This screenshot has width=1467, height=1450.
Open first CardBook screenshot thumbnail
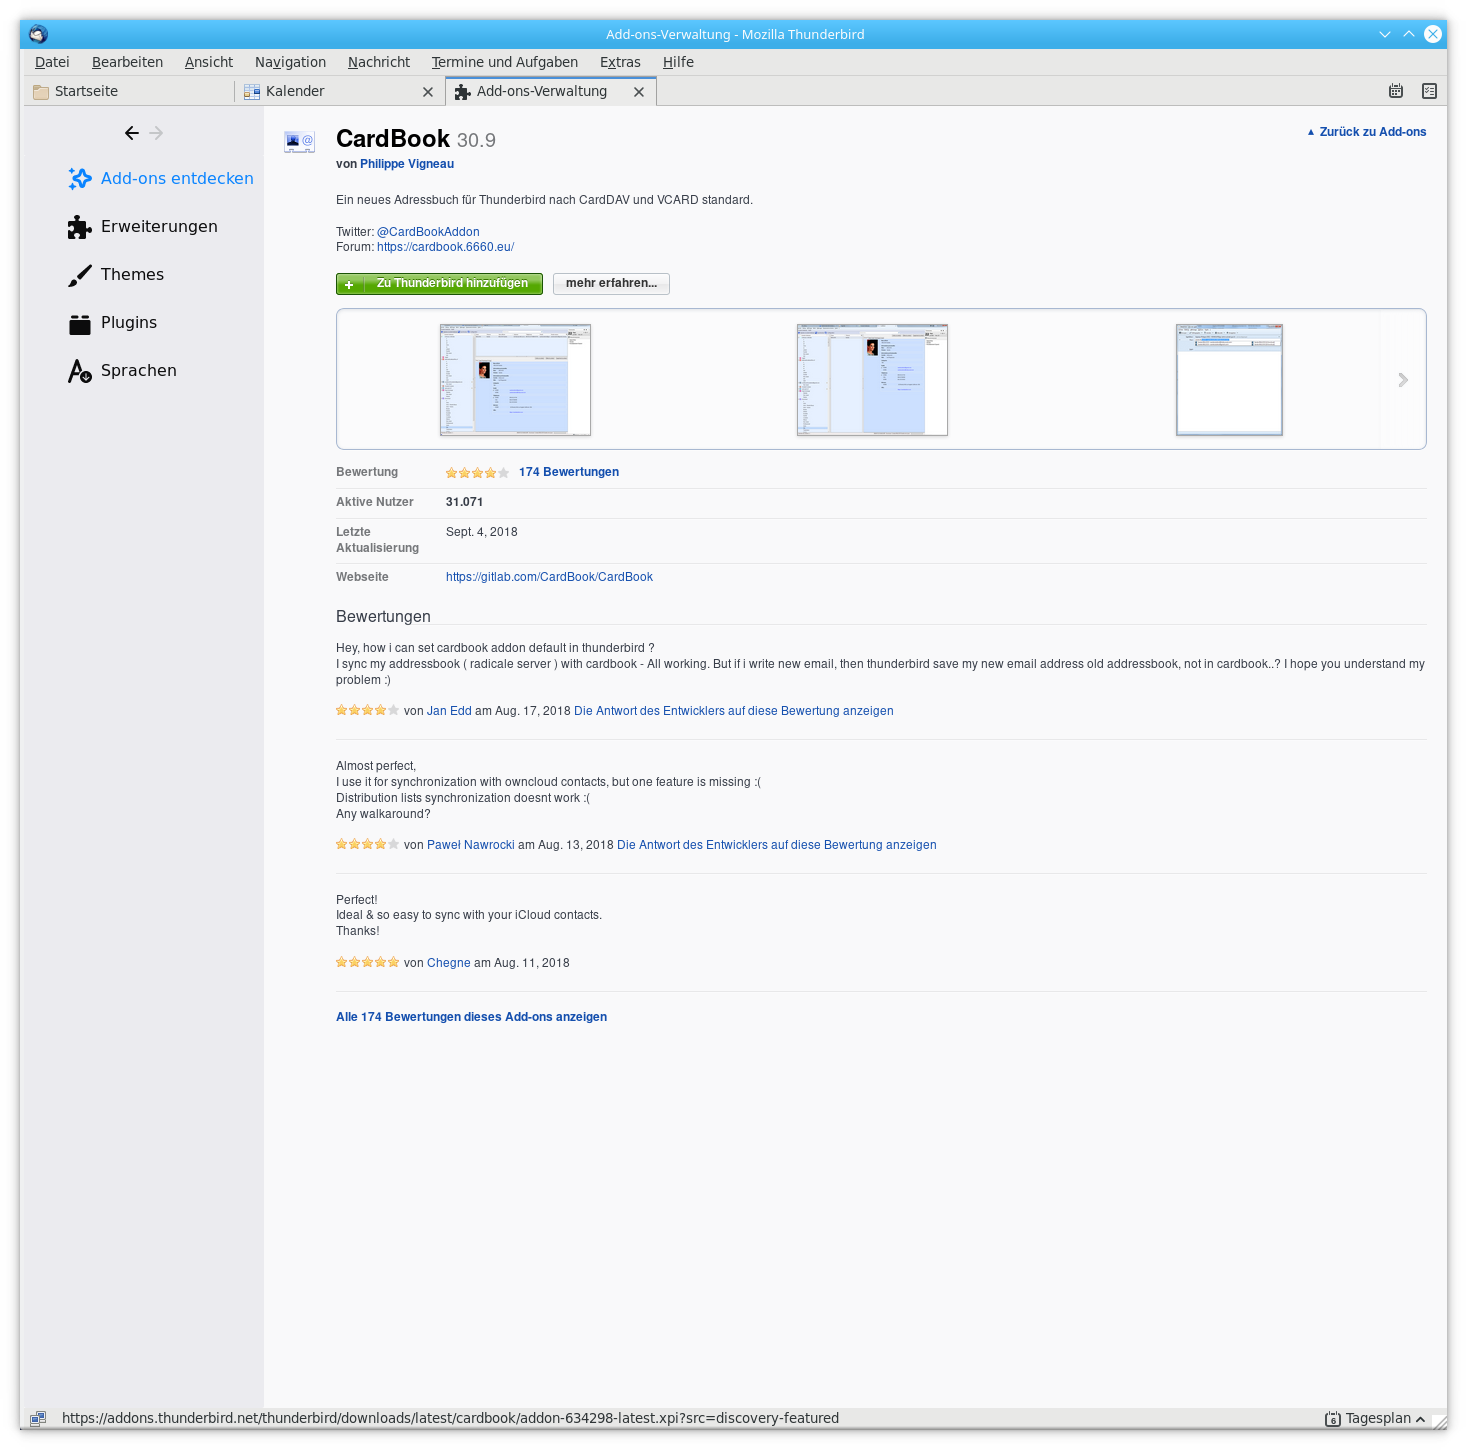[x=515, y=380]
